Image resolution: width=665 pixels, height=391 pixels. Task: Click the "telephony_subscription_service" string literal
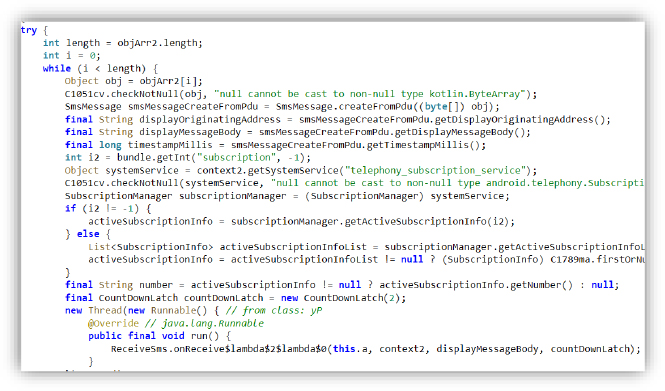pyautogui.click(x=435, y=170)
